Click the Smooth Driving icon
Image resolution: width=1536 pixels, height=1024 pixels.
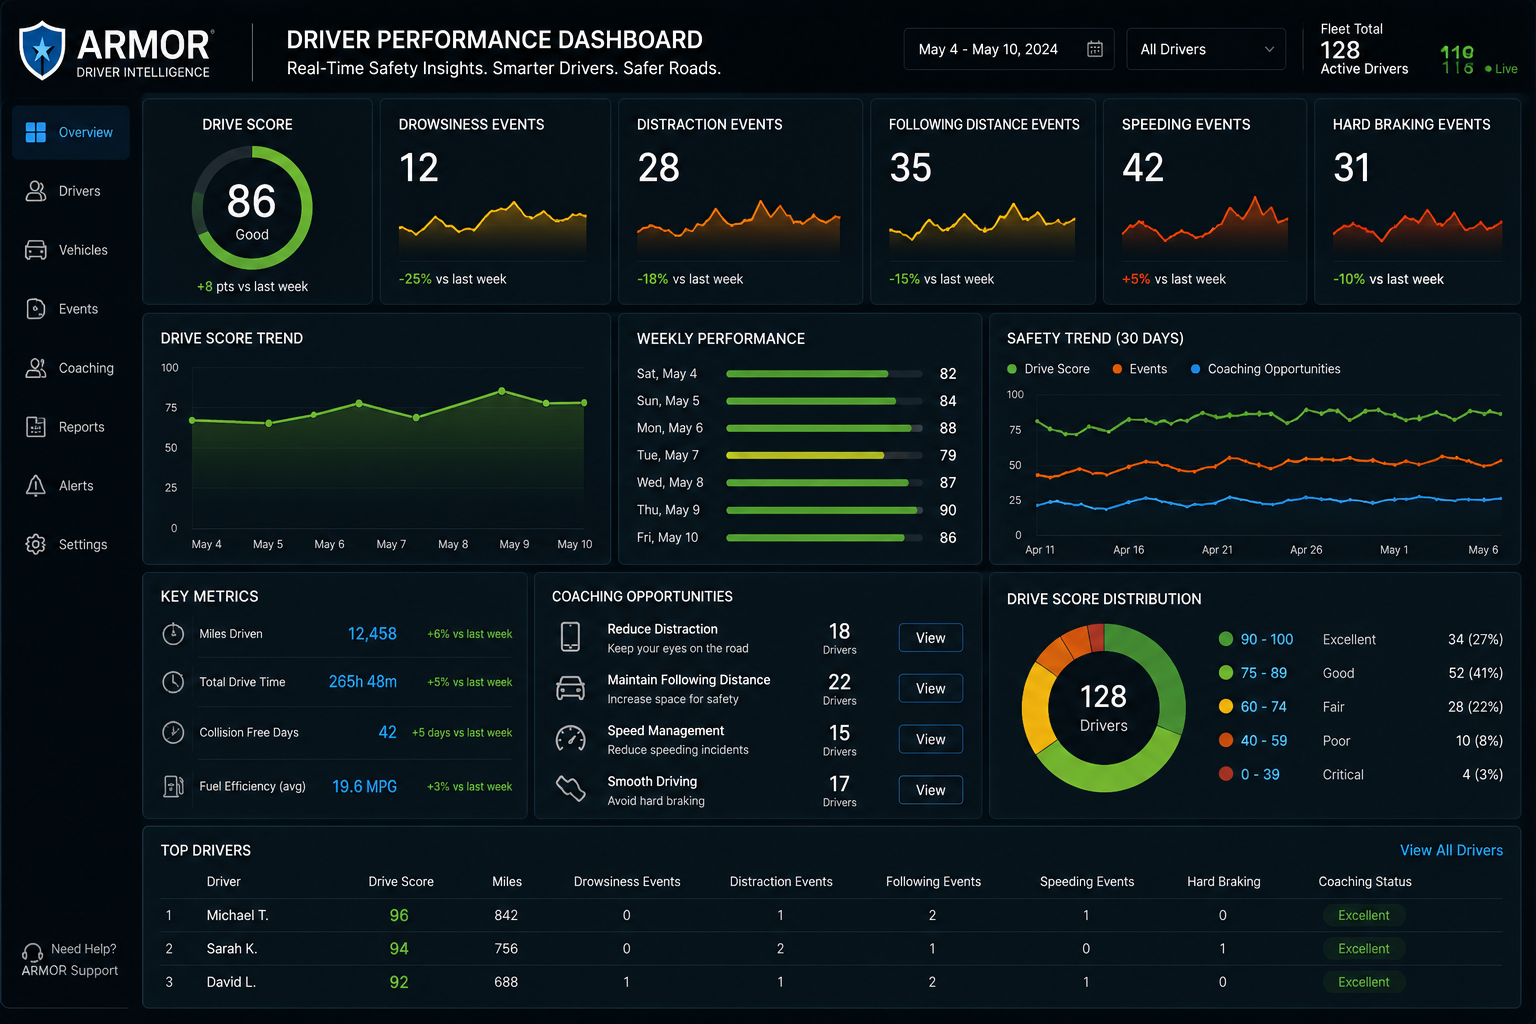[570, 789]
